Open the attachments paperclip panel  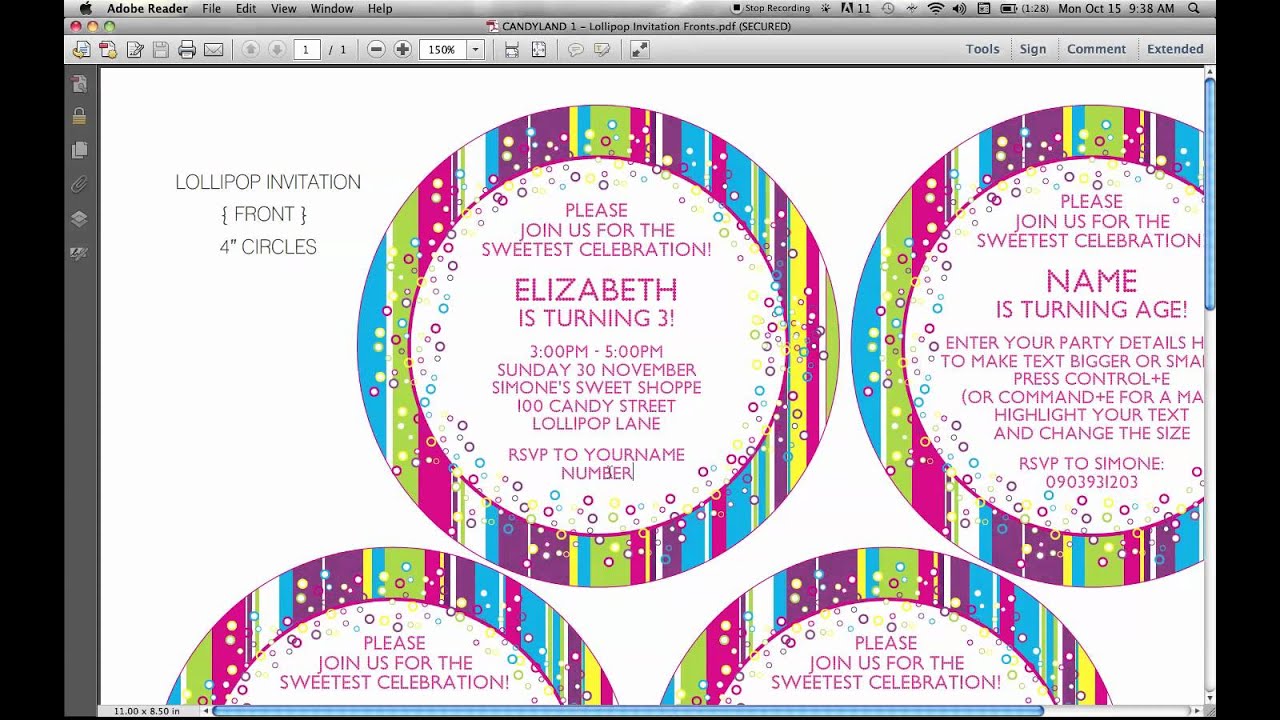79,184
